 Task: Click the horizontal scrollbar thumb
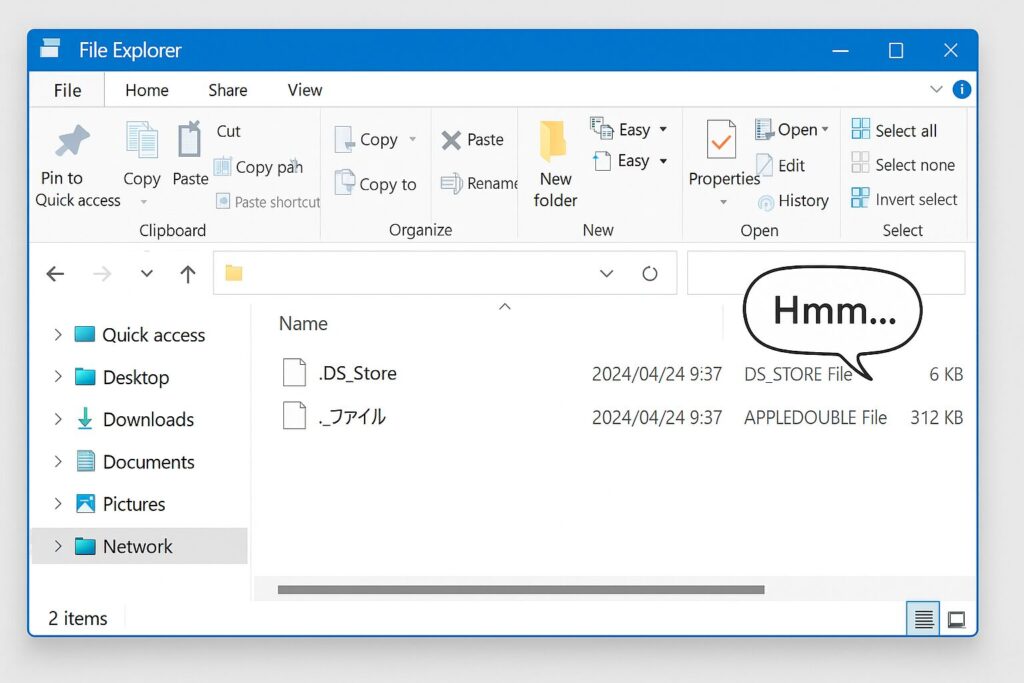[x=520, y=590]
